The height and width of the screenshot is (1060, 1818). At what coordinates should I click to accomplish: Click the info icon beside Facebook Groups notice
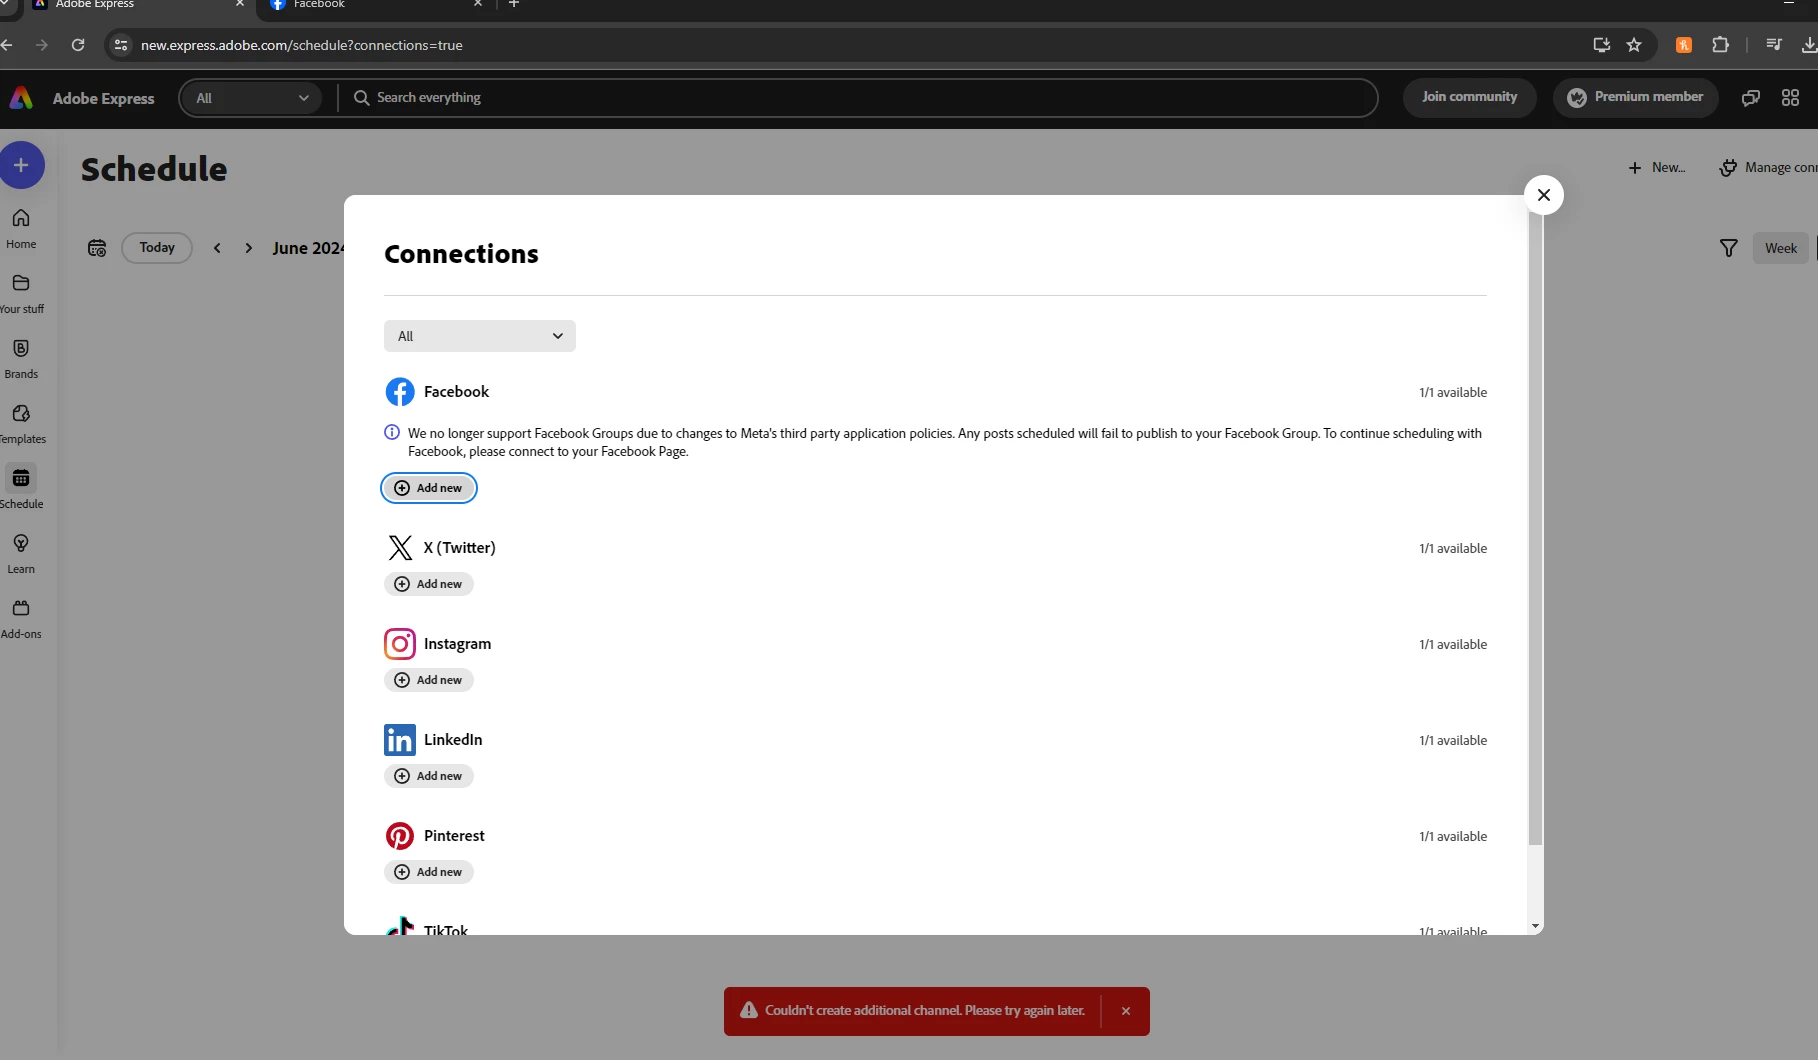[392, 433]
